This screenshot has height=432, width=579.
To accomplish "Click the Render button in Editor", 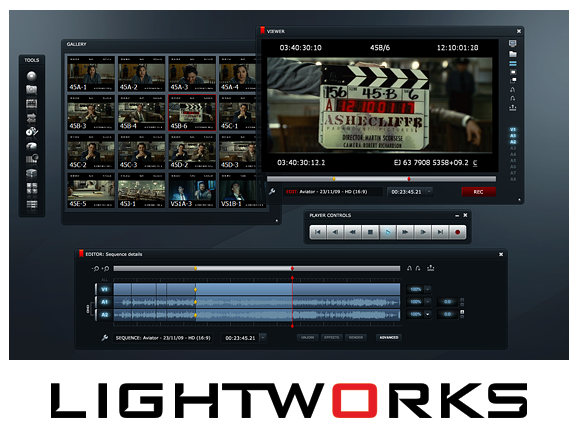I will (x=356, y=337).
